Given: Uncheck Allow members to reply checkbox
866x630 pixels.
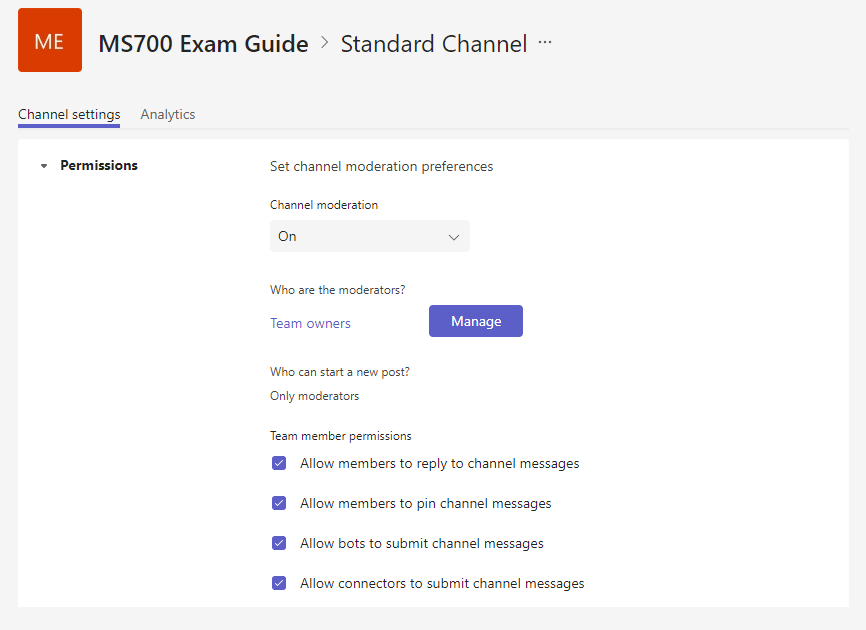Looking at the screenshot, I should (x=279, y=464).
